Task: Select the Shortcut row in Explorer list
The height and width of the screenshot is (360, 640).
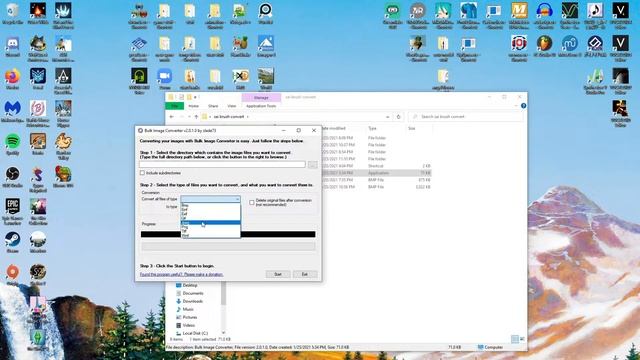Action: pos(377,166)
